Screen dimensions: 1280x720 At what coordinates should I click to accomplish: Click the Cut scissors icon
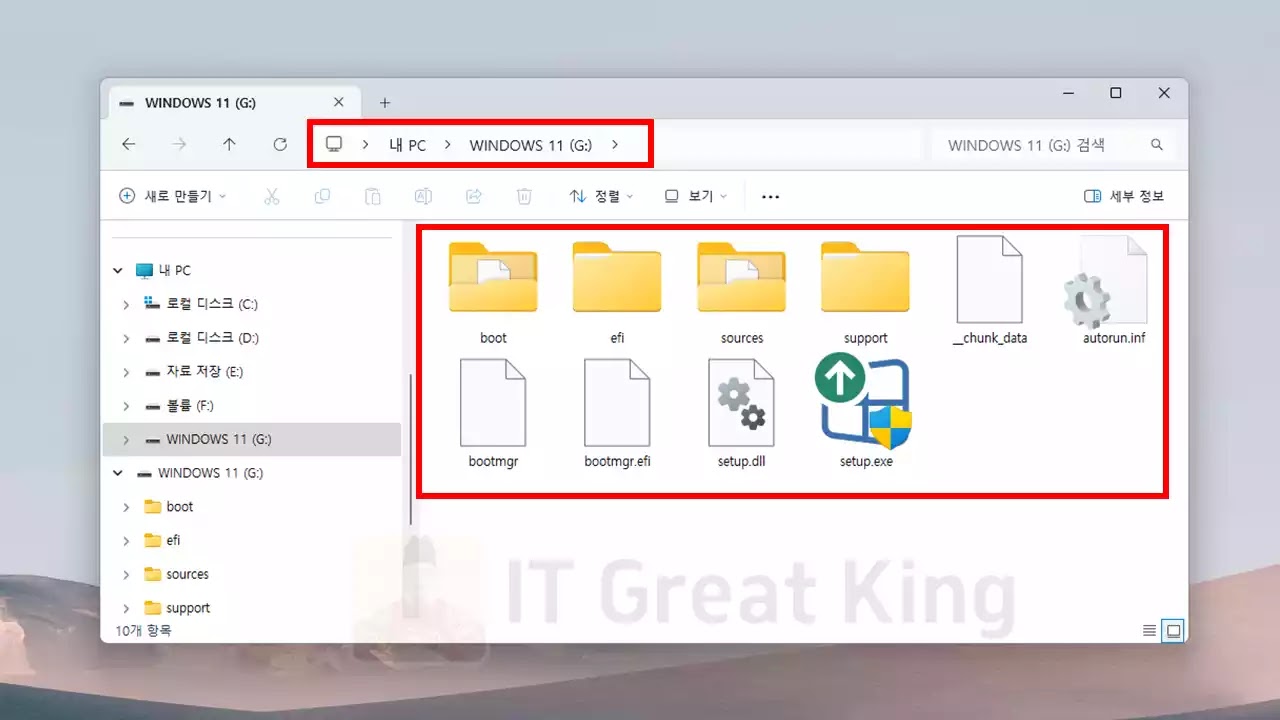pyautogui.click(x=271, y=197)
